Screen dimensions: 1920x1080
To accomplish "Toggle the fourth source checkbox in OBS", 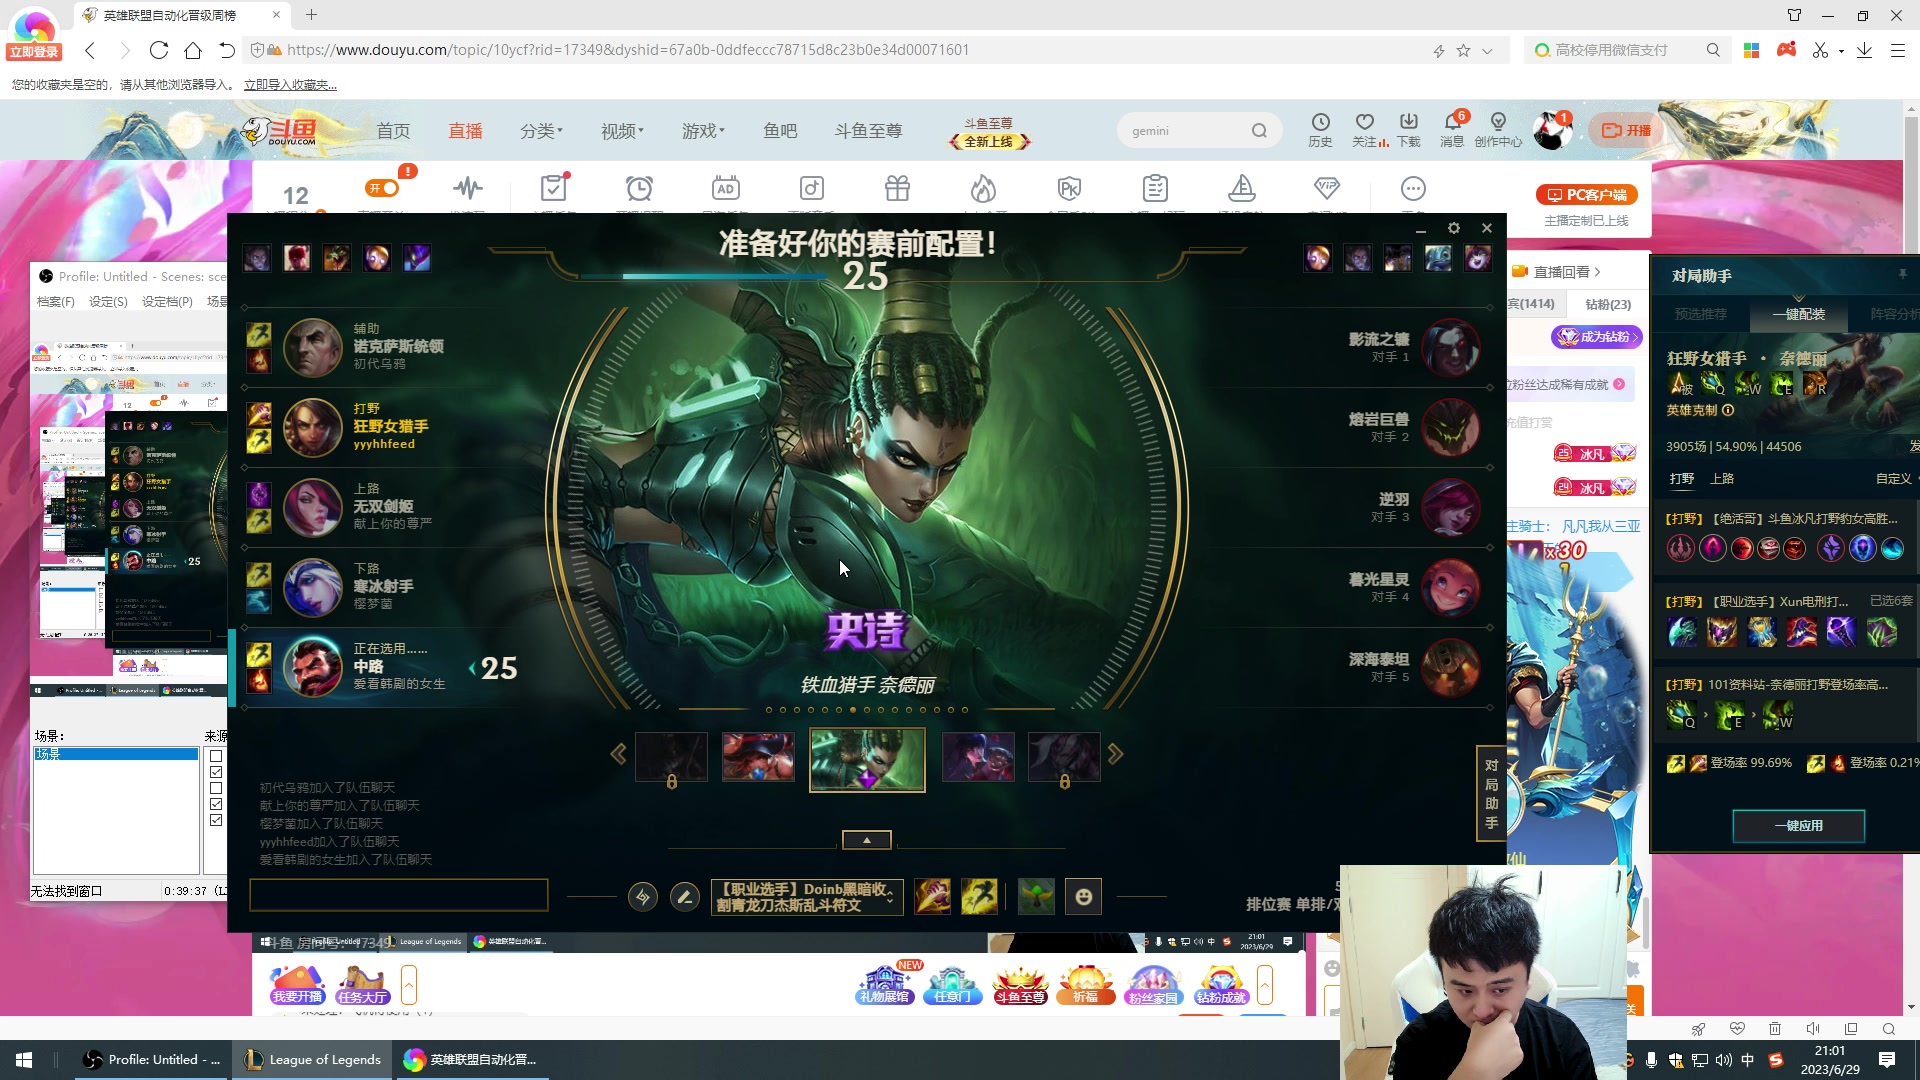I will click(x=216, y=804).
